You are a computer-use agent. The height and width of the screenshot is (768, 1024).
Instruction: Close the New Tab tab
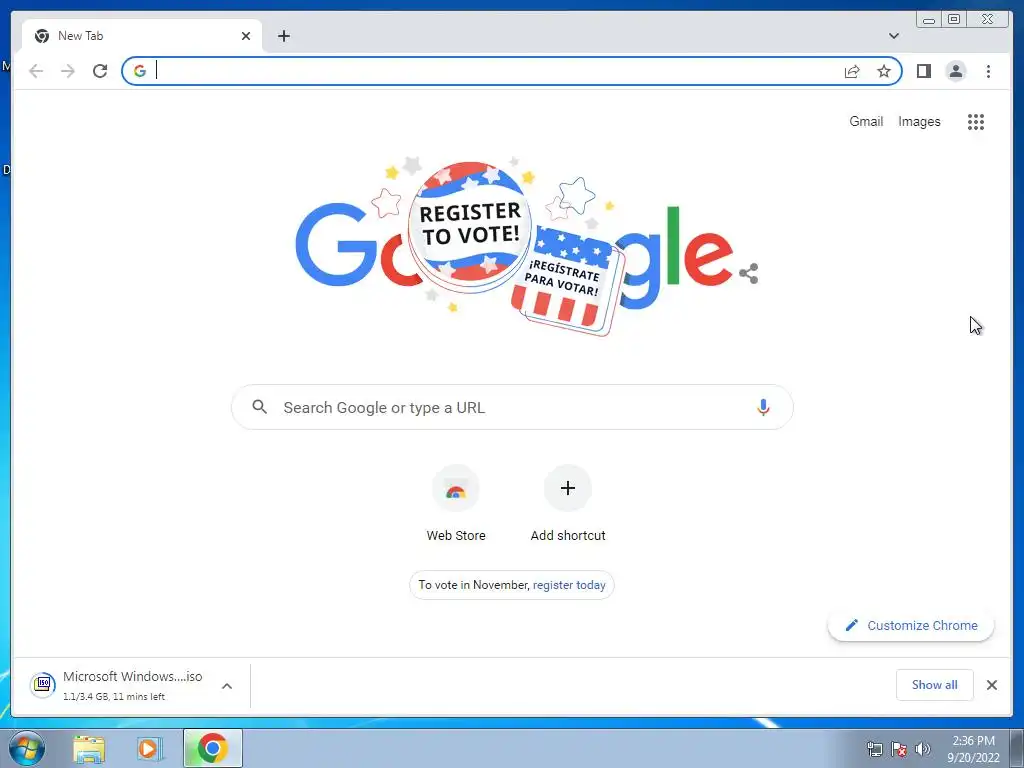[246, 36]
